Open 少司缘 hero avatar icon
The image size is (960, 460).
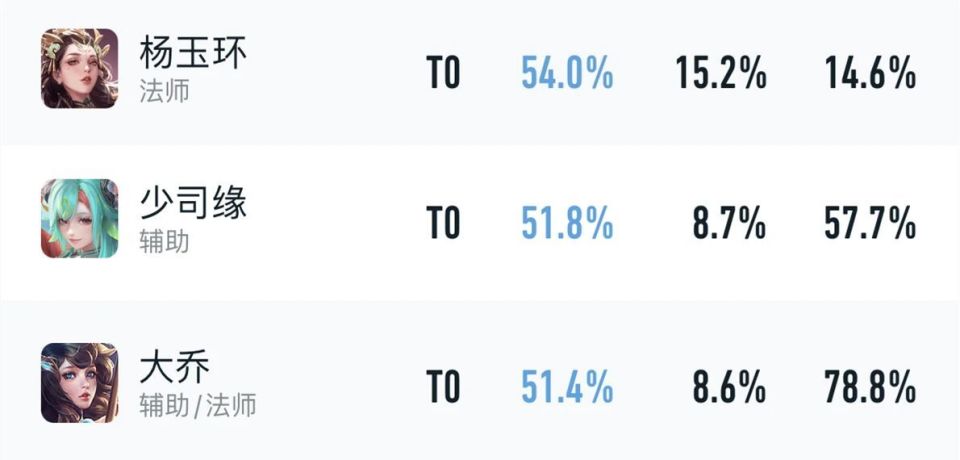click(80, 218)
